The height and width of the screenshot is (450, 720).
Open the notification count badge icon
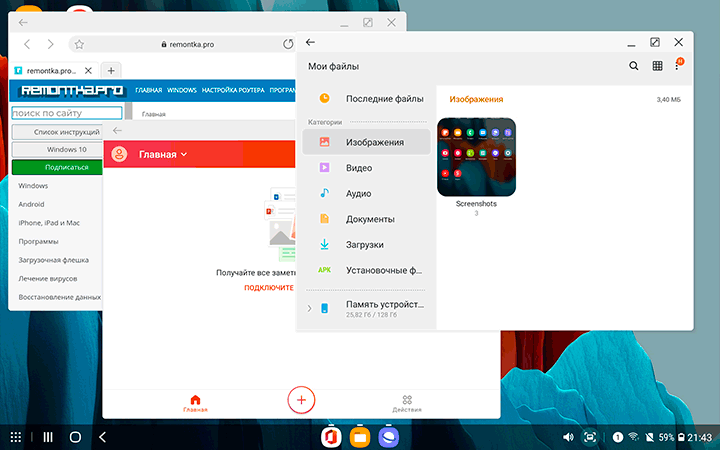pyautogui.click(x=618, y=437)
